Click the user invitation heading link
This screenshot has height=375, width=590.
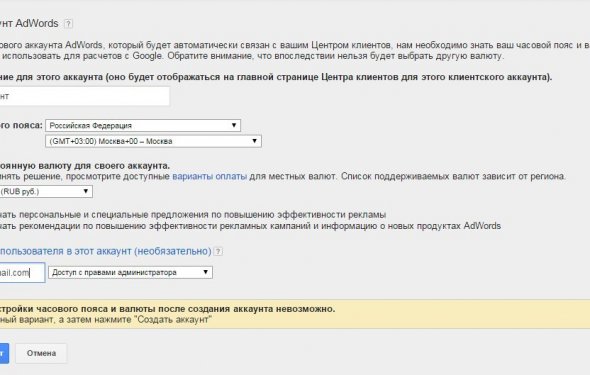pos(105,251)
